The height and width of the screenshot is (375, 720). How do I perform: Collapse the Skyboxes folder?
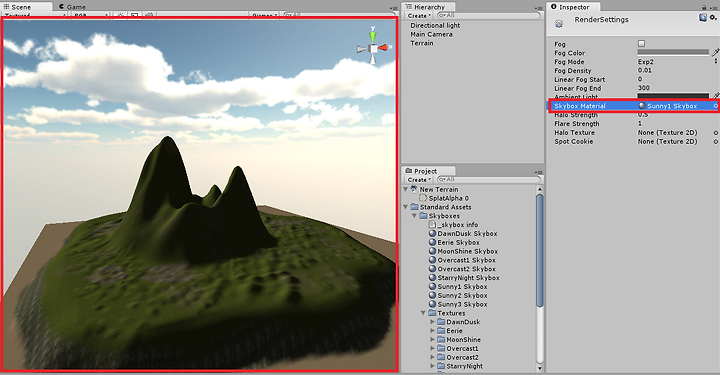point(414,216)
